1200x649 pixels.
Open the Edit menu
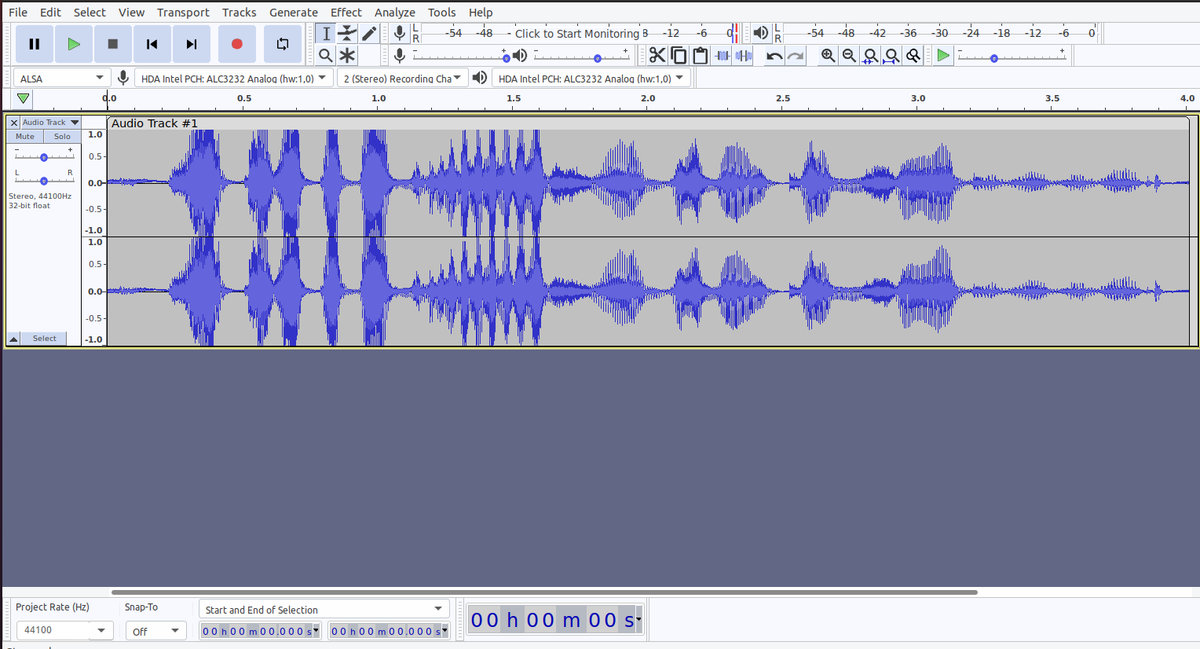(50, 12)
